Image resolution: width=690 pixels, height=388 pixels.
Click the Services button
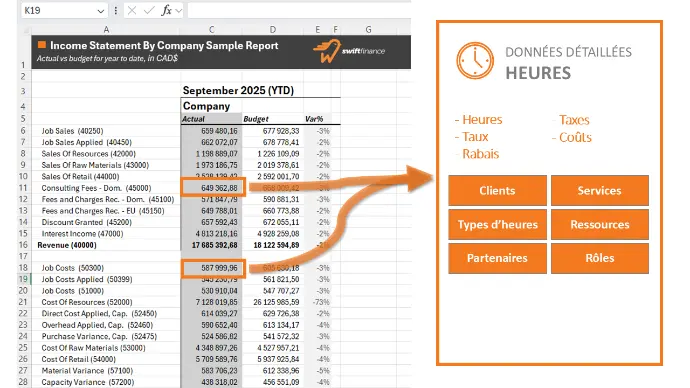(599, 190)
